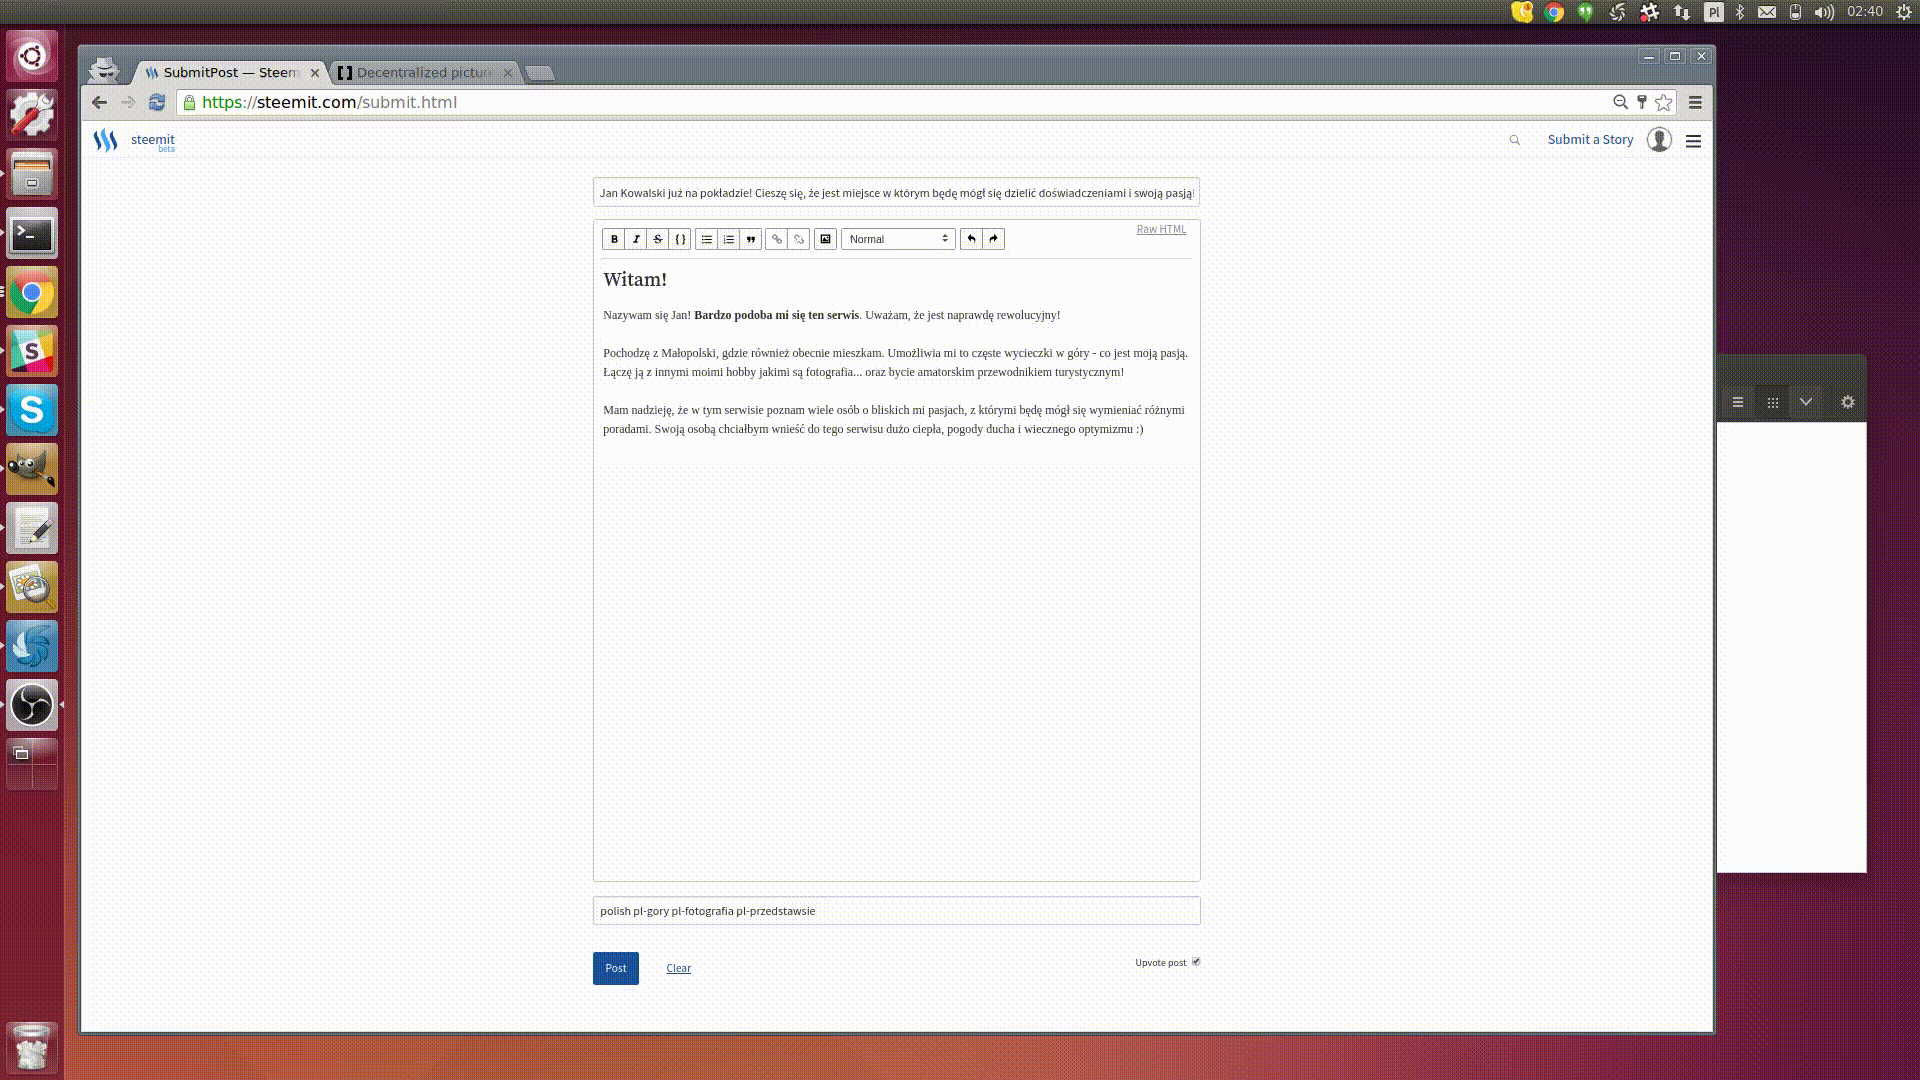Add a hyperlink with link icon

(x=777, y=239)
